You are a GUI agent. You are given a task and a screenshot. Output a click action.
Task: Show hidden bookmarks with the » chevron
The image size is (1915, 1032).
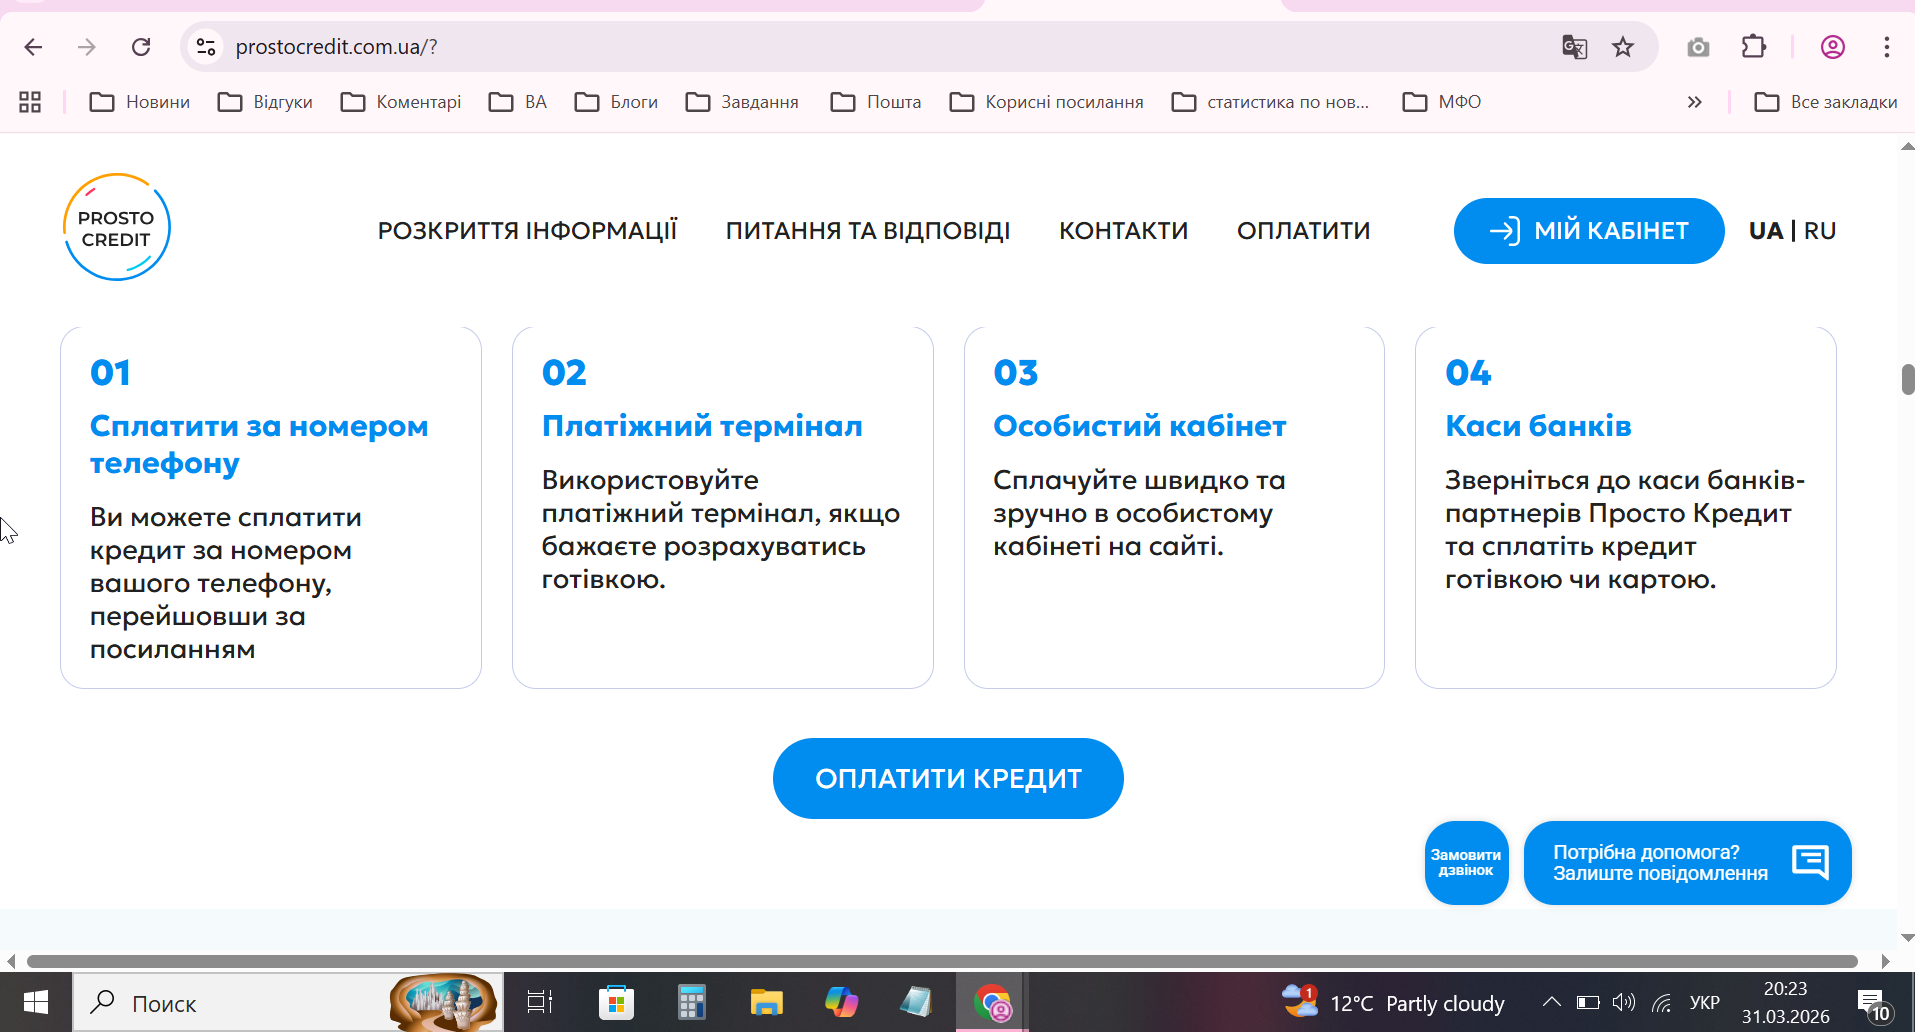coord(1694,102)
